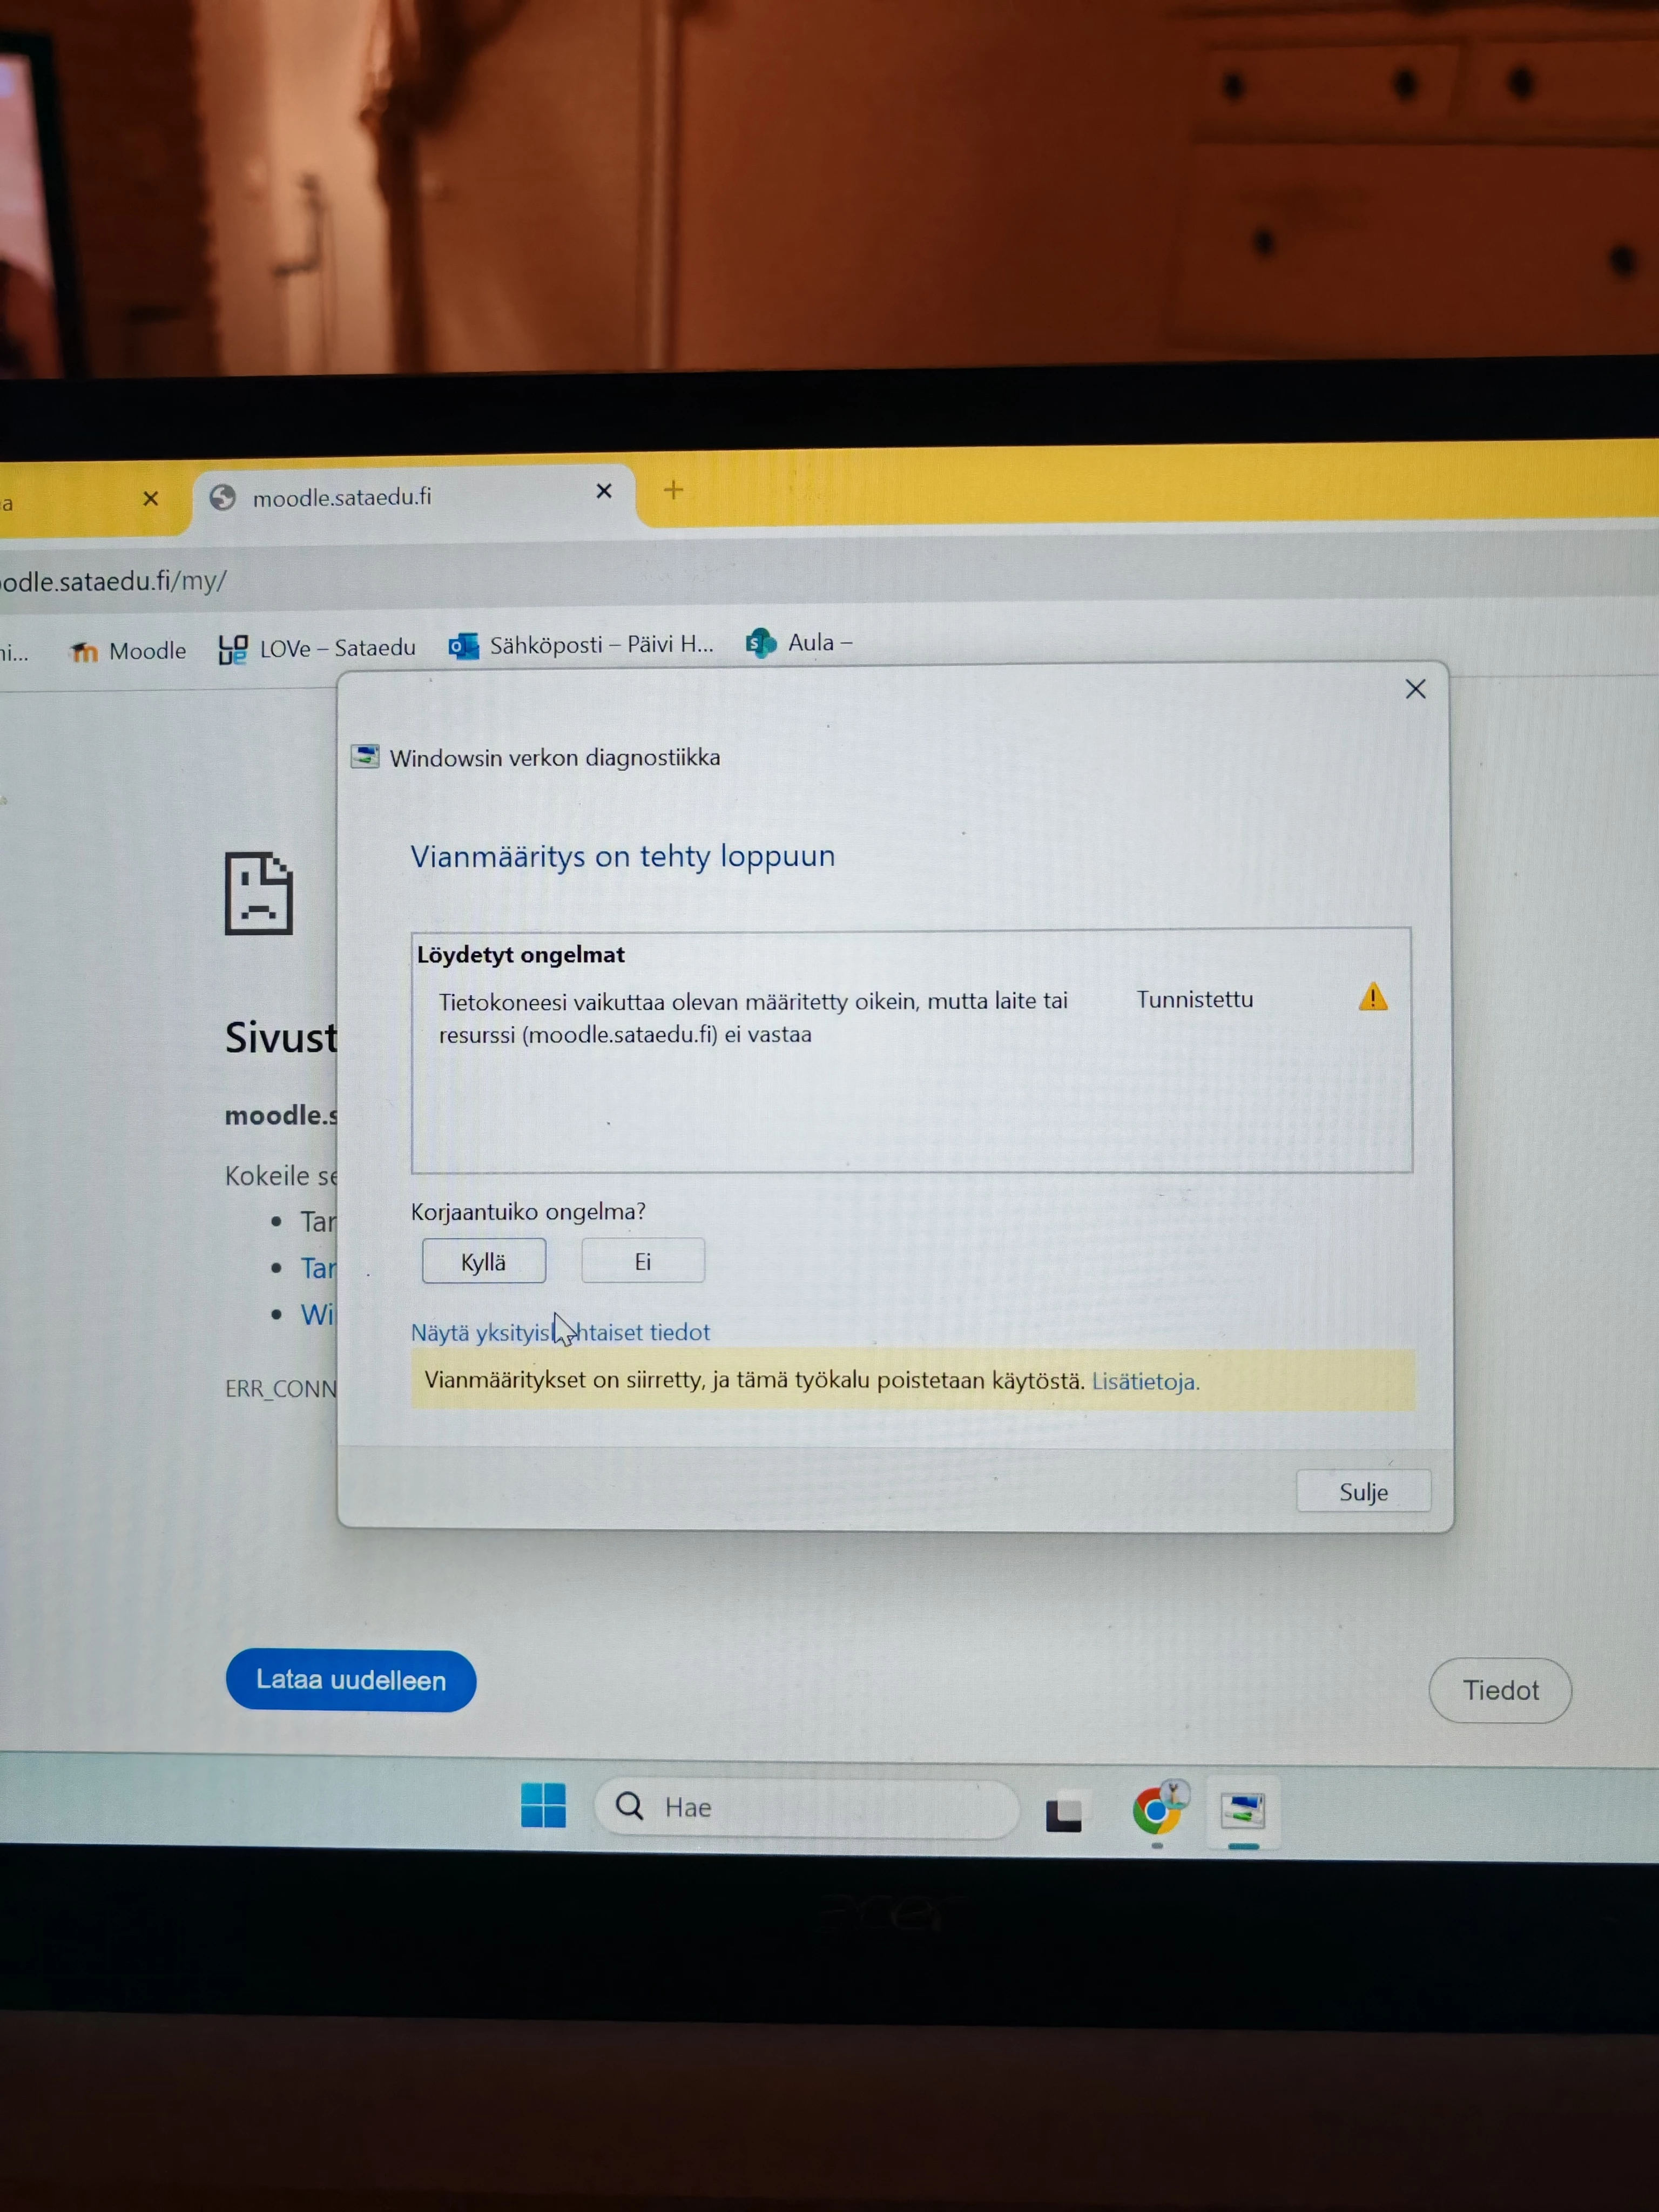
Task: Click the Windows Start icon
Action: (x=543, y=1806)
